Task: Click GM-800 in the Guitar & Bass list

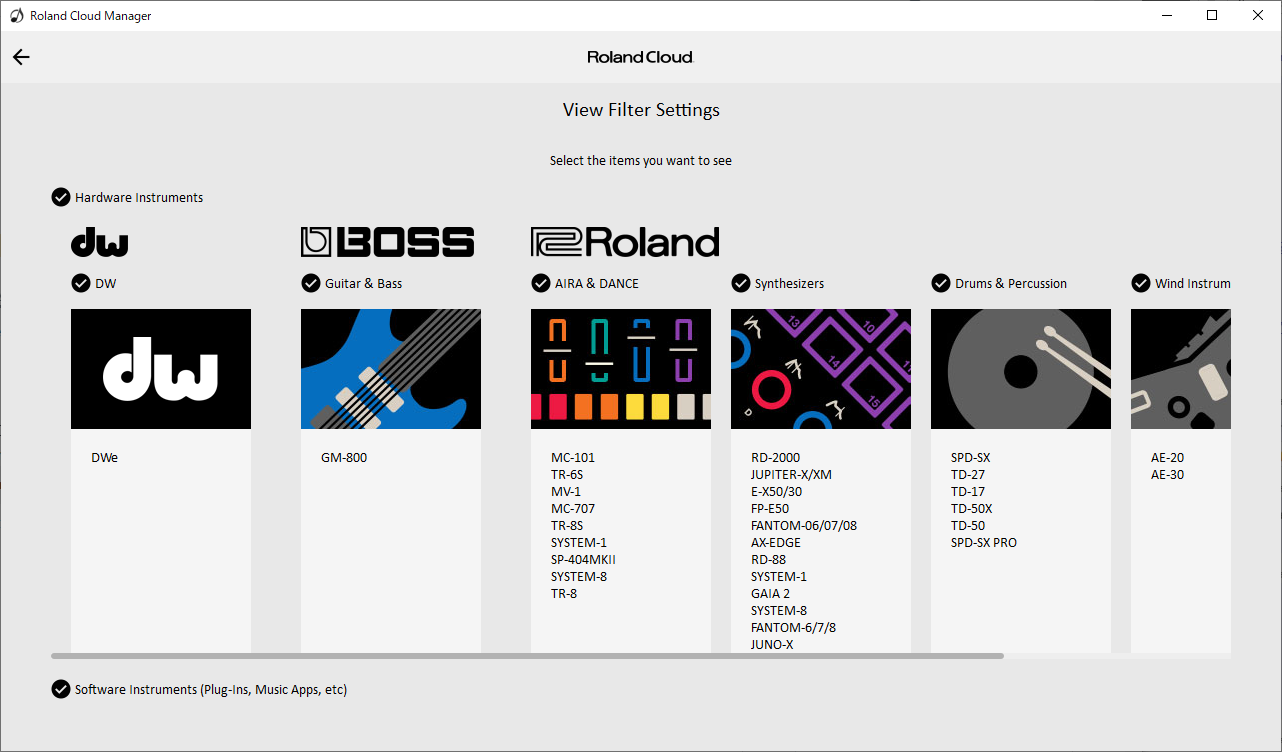Action: pyautogui.click(x=344, y=458)
